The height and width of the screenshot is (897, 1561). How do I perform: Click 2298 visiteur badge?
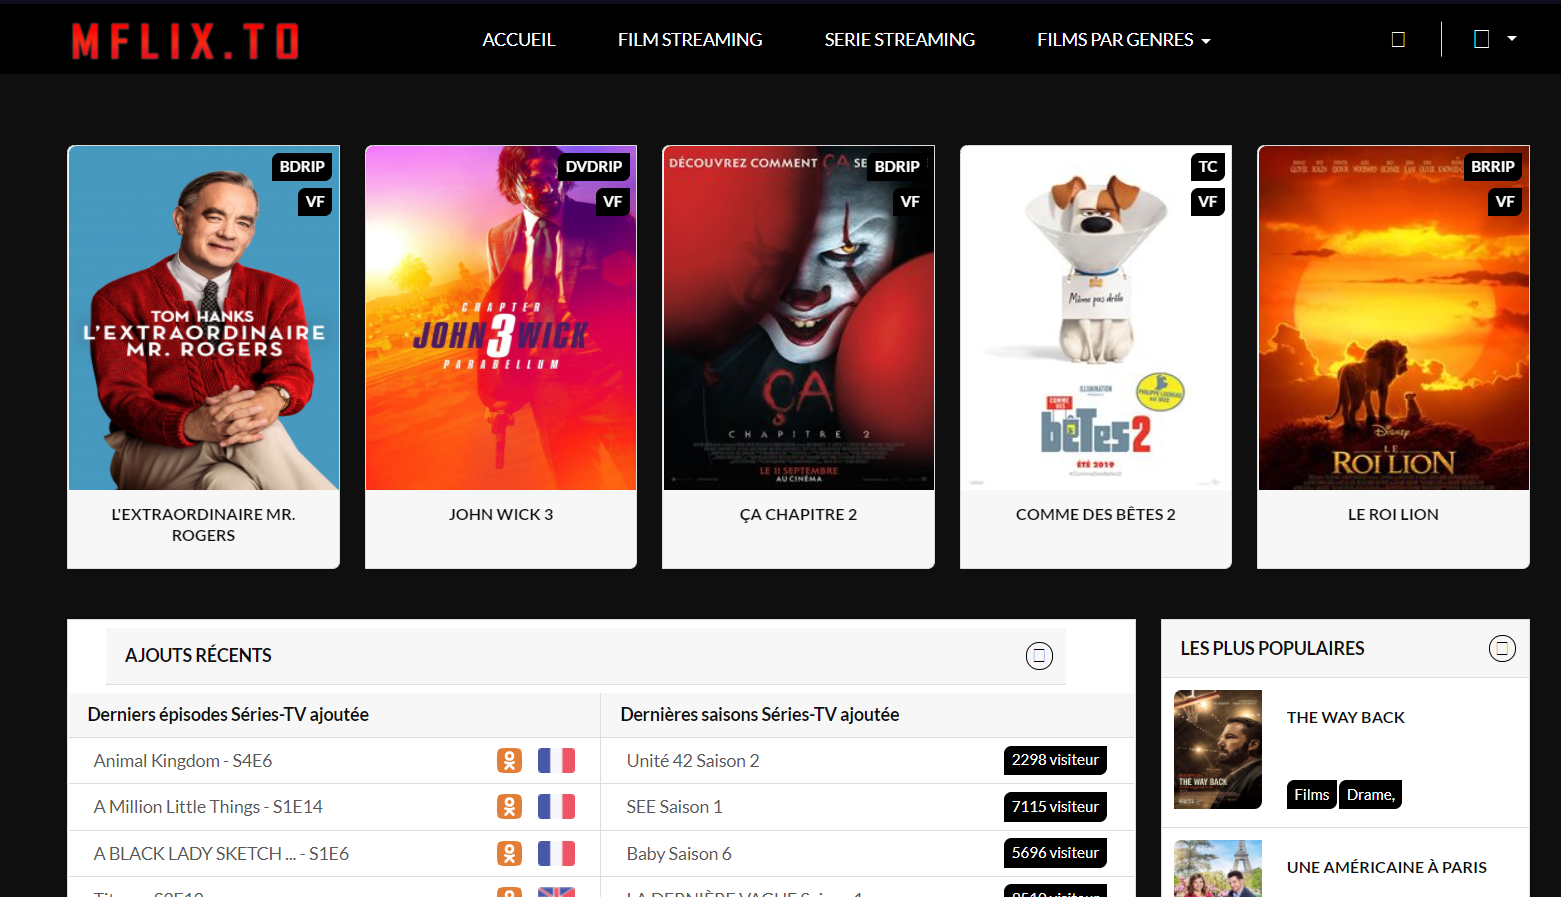pos(1055,760)
